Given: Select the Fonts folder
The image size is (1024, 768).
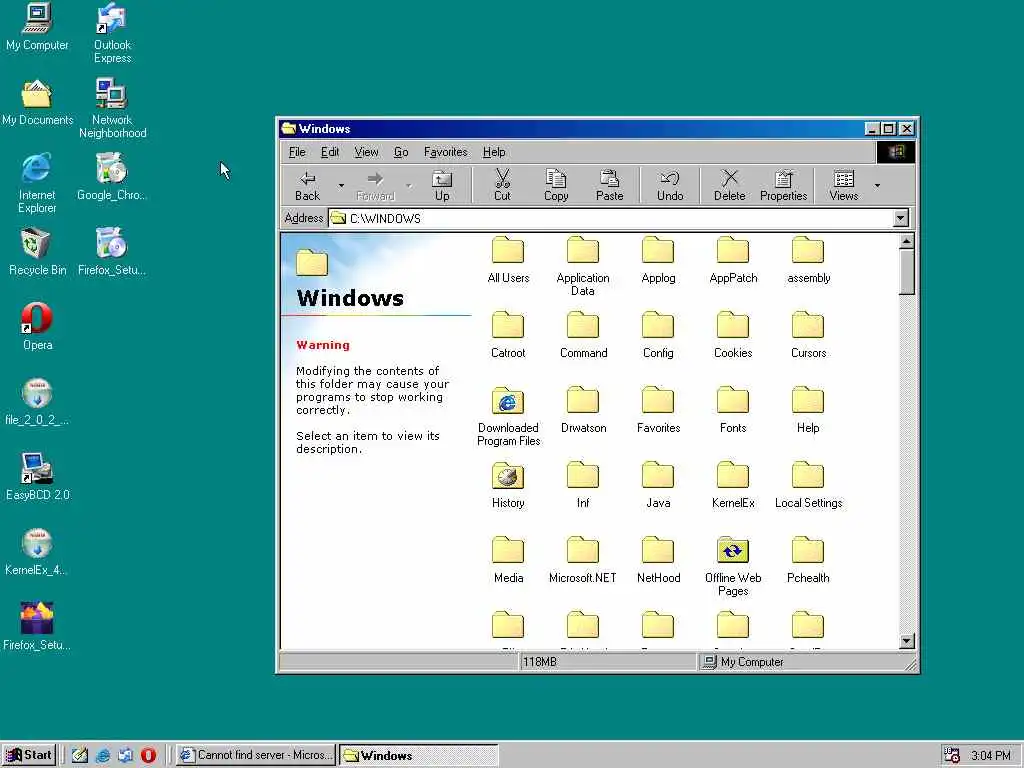Looking at the screenshot, I should (x=733, y=410).
